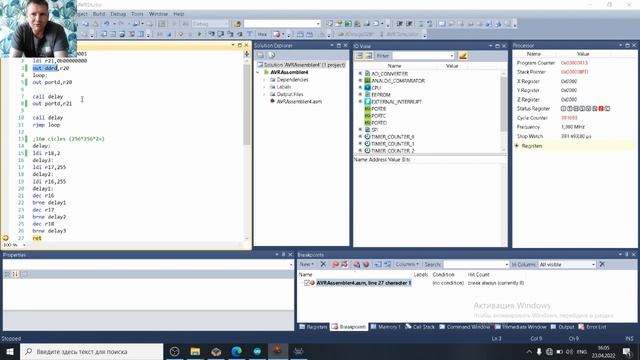Expand the Dependencies folder

264,80
